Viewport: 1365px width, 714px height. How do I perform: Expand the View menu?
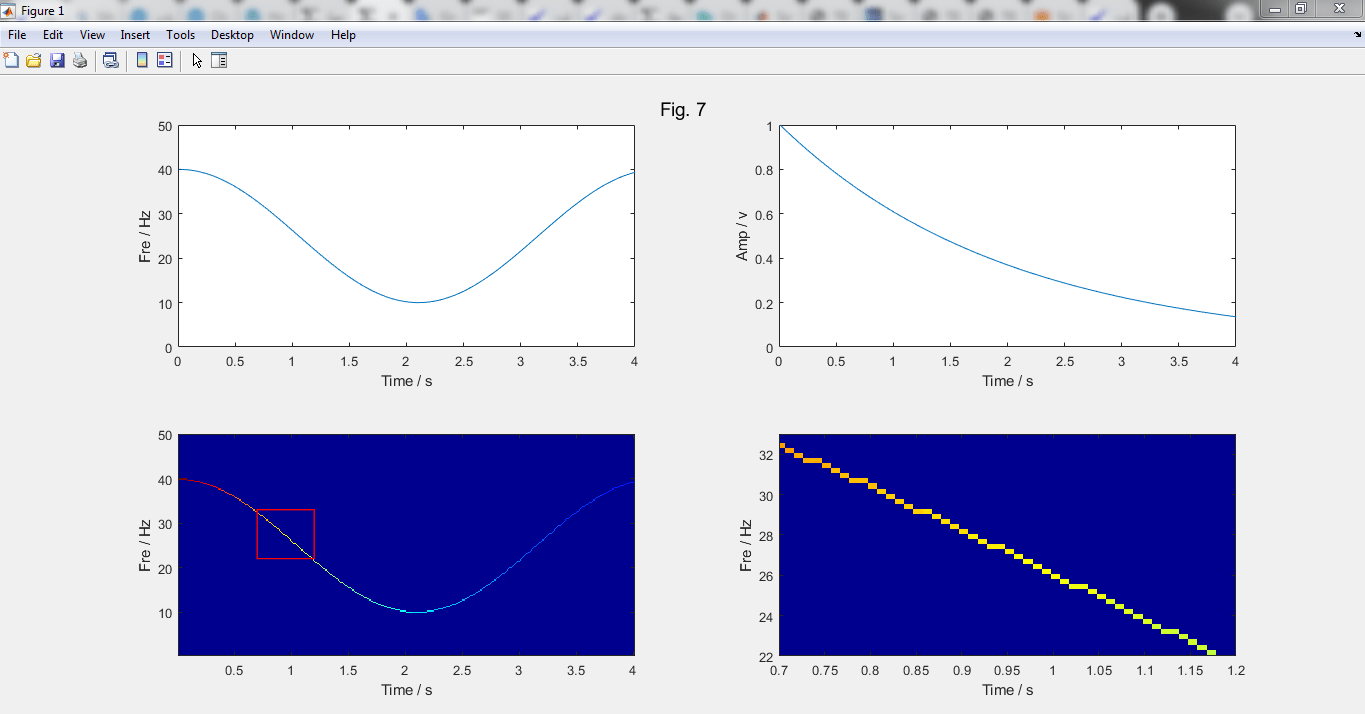coord(92,35)
